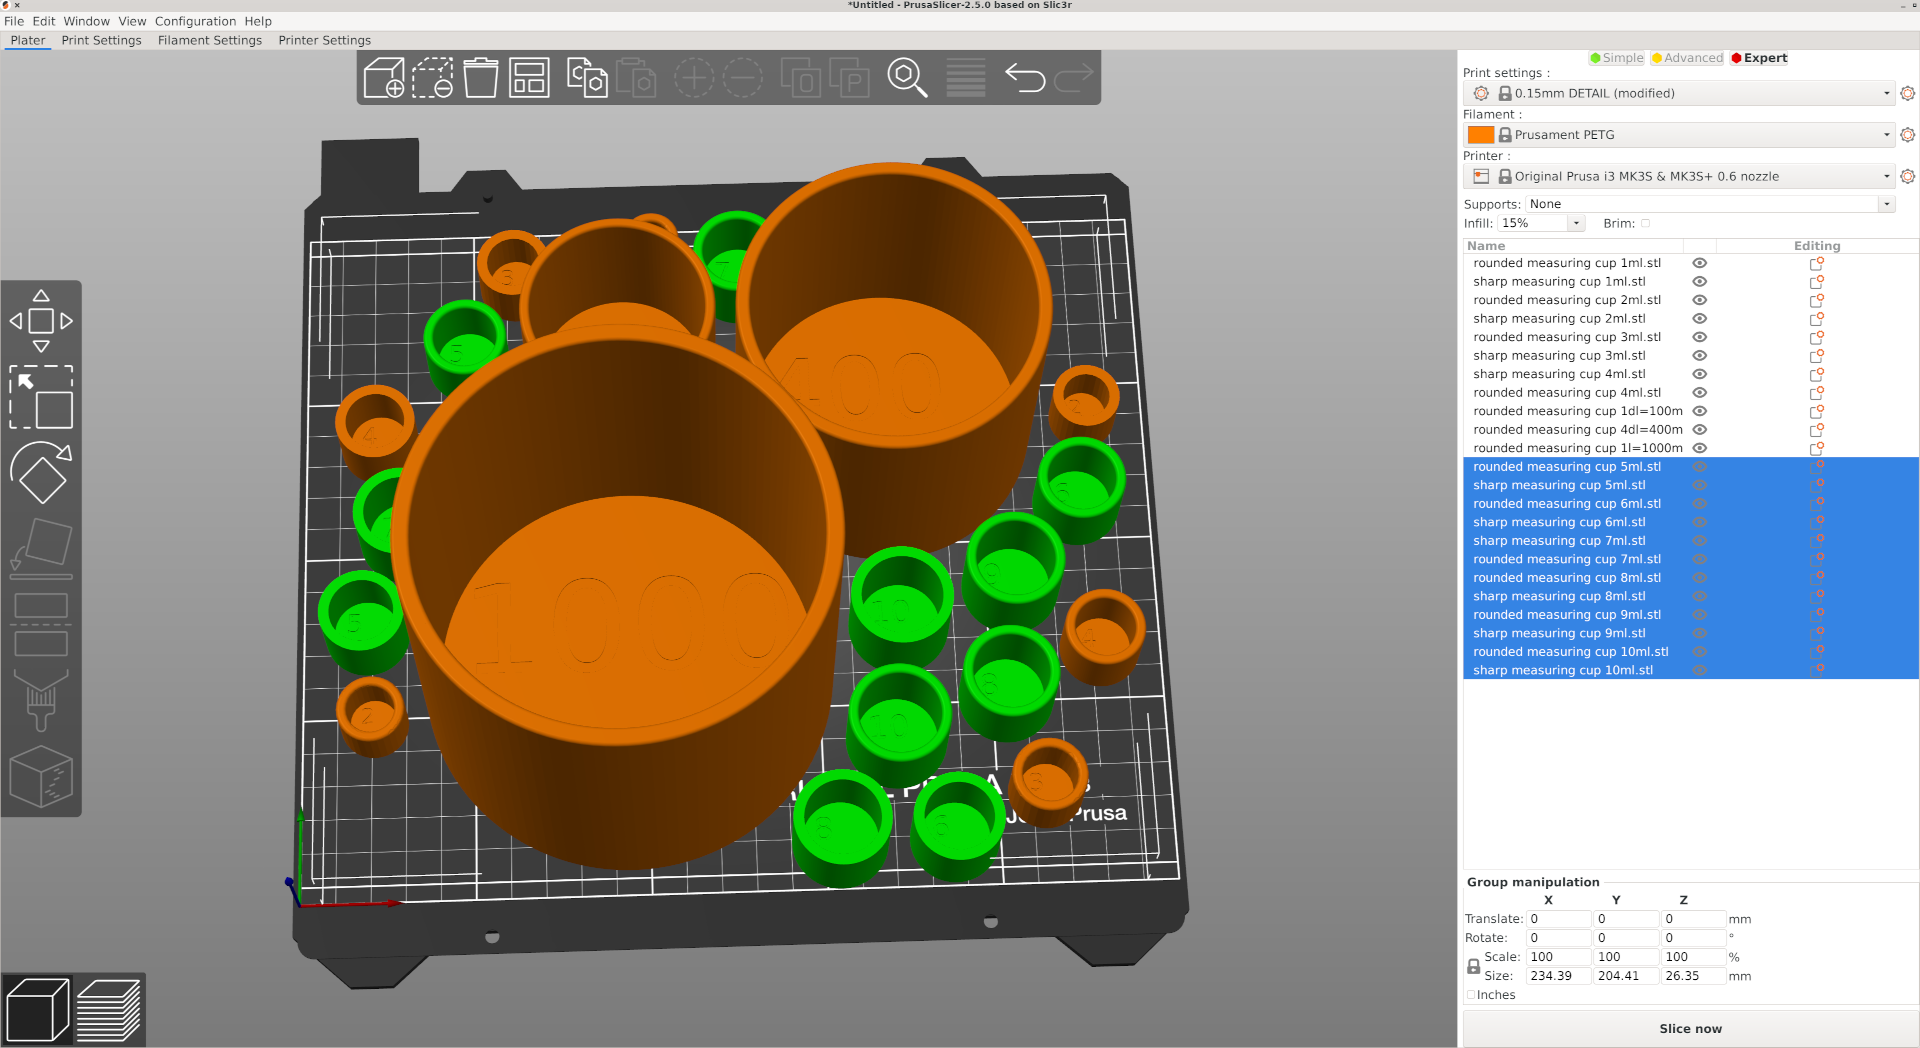Open the Print settings preset dropdown

point(1680,93)
